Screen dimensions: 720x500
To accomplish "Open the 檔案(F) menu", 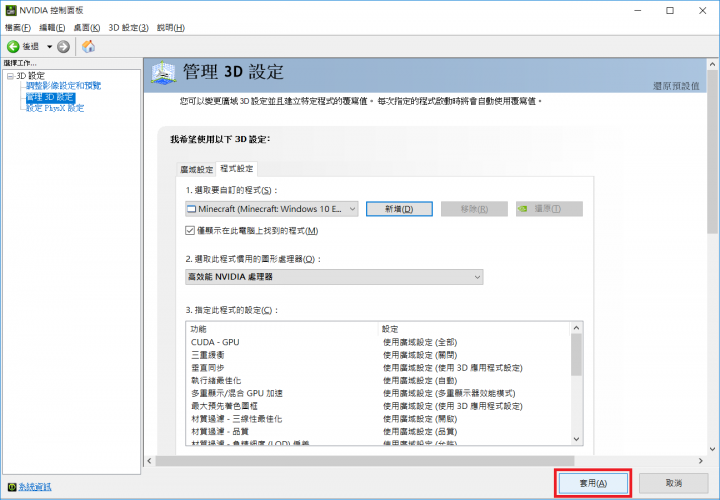I will (18, 28).
